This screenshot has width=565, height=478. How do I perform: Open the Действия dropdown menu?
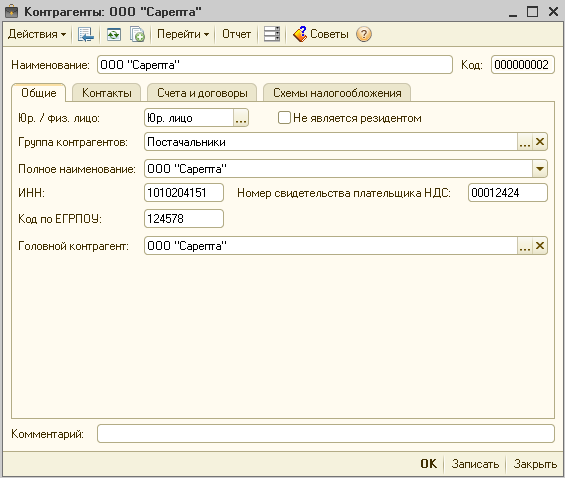coord(37,34)
